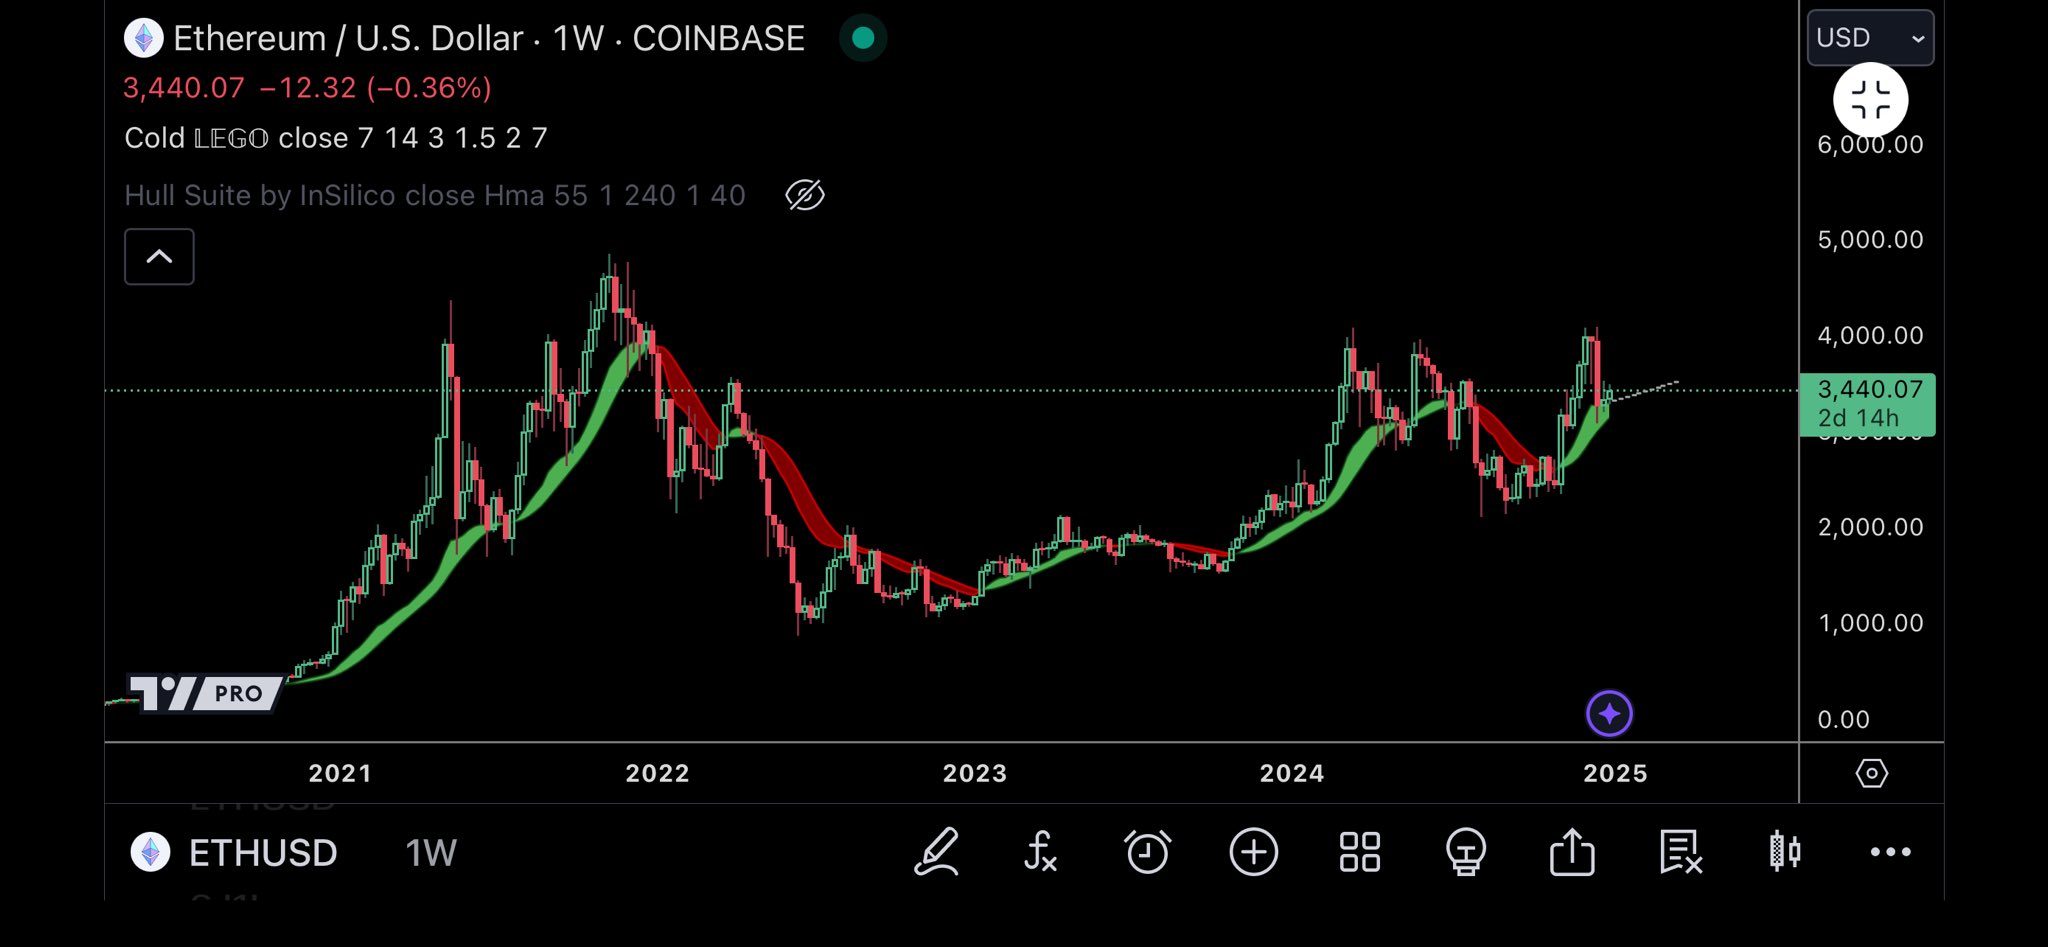
Task: Open the indicators fx menu
Action: click(1040, 852)
